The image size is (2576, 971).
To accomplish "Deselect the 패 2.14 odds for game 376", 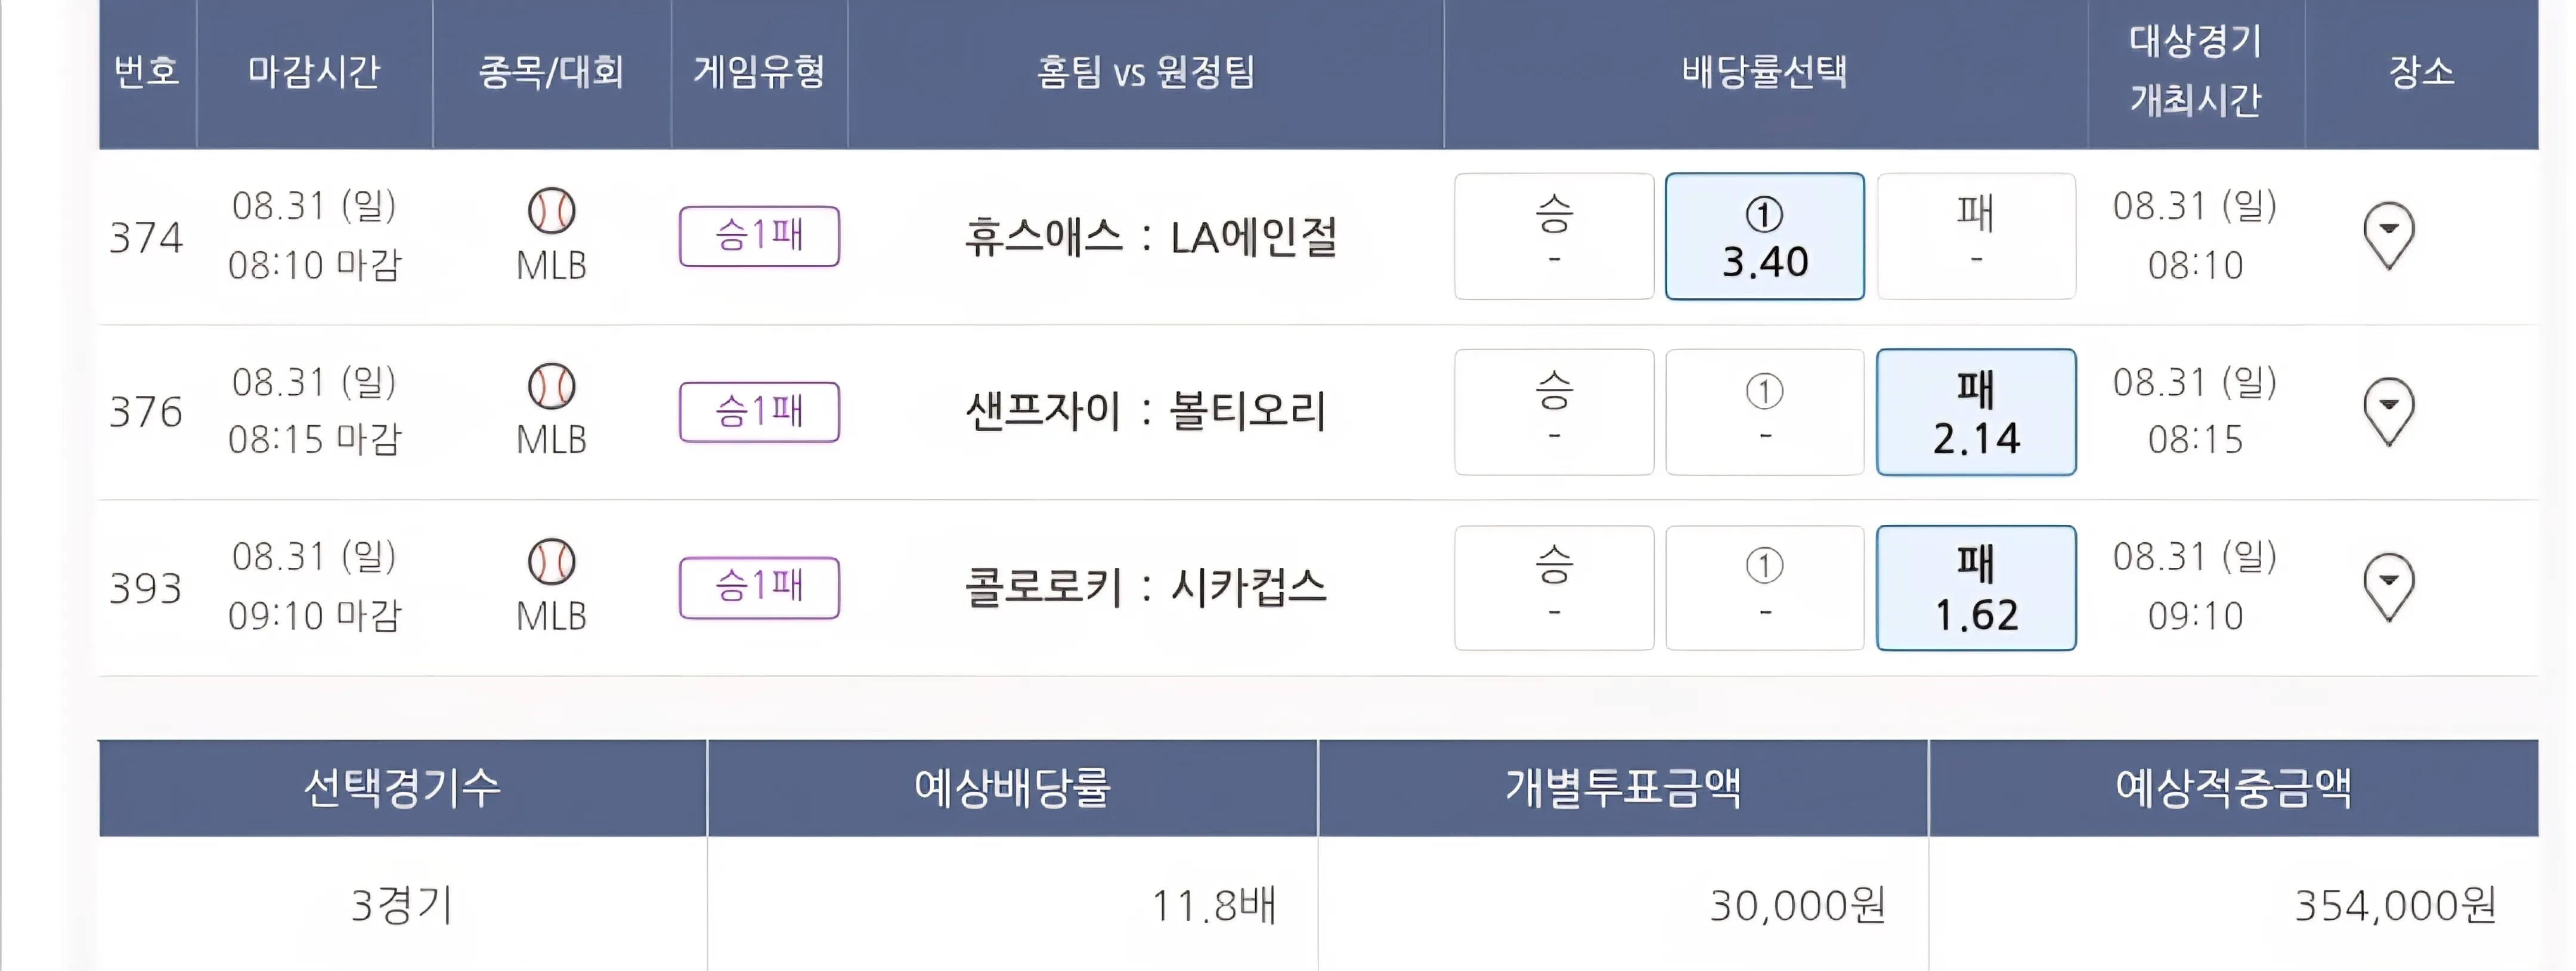I will 1975,412.
